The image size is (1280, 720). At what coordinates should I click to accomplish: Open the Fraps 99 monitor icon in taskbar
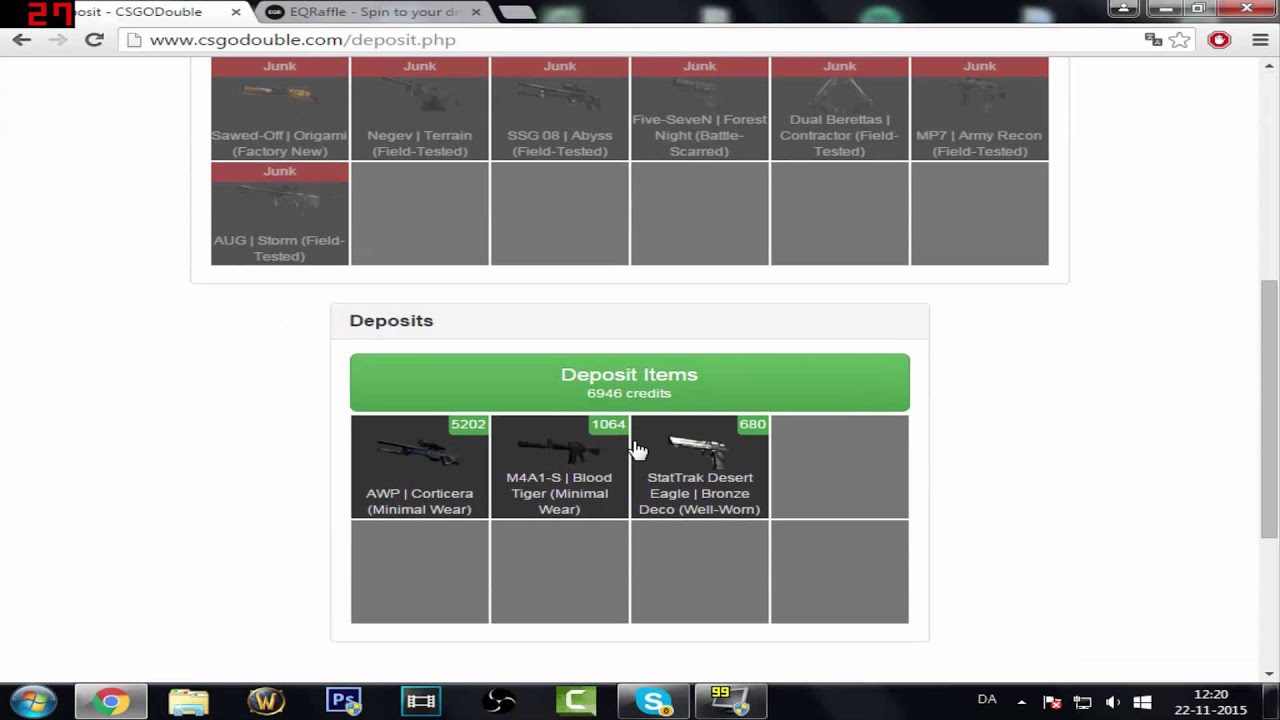[x=731, y=702]
